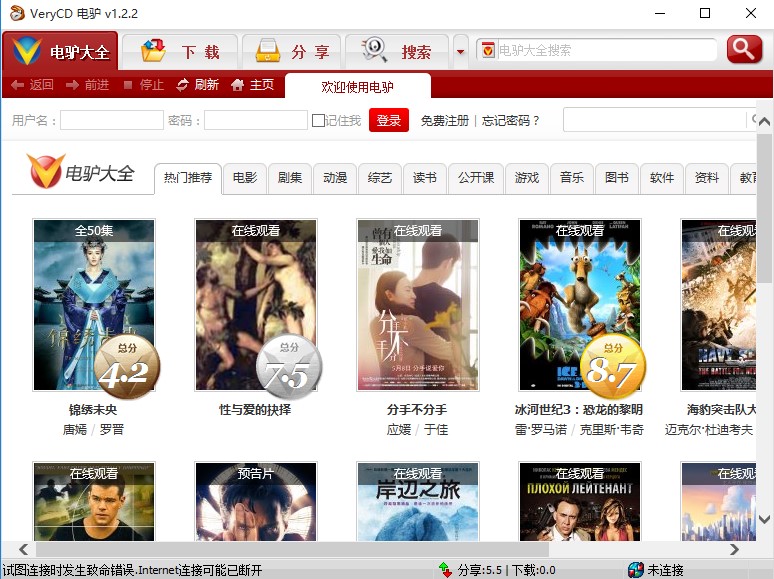Image resolution: width=774 pixels, height=579 pixels.
Task: Open the 预告片 trailer poster thumbnail
Action: 256,502
